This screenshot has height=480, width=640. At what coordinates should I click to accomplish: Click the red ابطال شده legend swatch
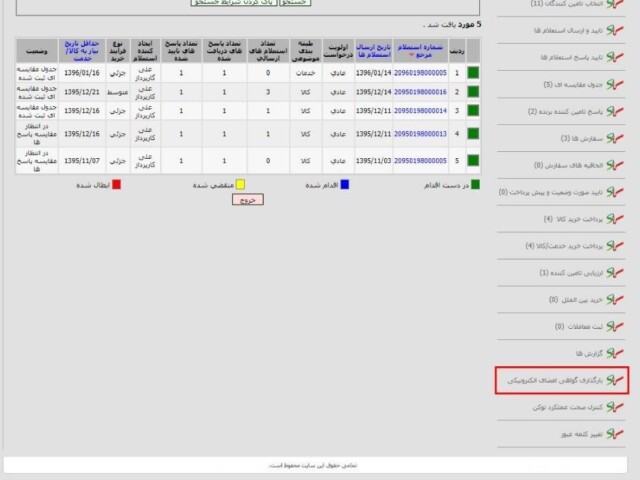tap(116, 184)
